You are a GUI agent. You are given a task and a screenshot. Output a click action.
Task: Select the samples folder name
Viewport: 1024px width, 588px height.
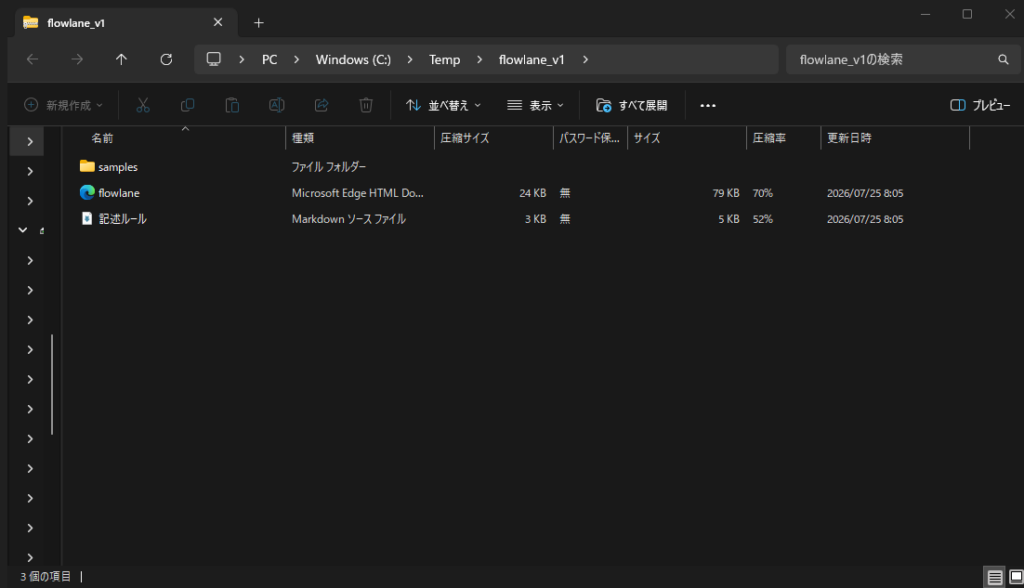point(118,167)
